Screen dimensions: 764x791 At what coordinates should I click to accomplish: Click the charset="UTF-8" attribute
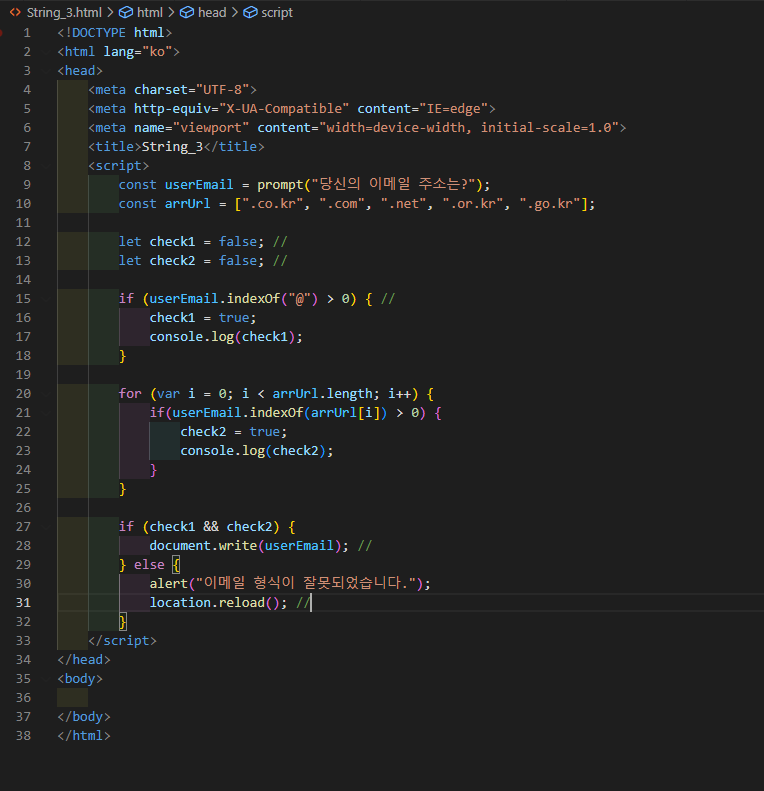coord(191,90)
